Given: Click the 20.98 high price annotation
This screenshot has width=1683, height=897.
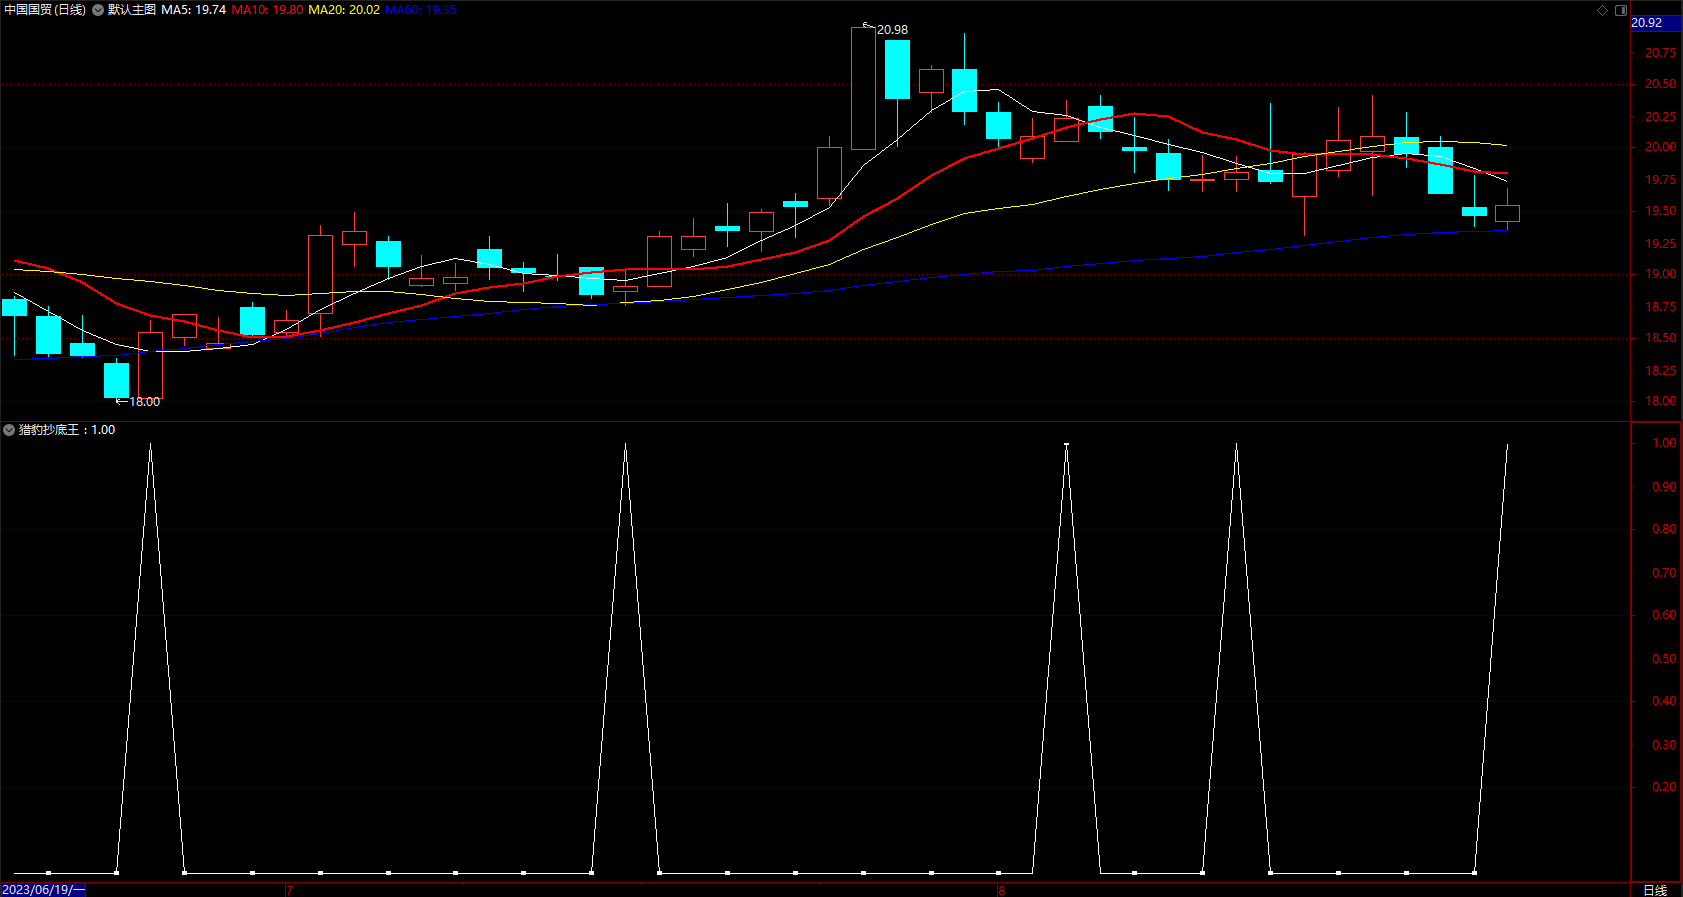Looking at the screenshot, I should click(x=892, y=30).
